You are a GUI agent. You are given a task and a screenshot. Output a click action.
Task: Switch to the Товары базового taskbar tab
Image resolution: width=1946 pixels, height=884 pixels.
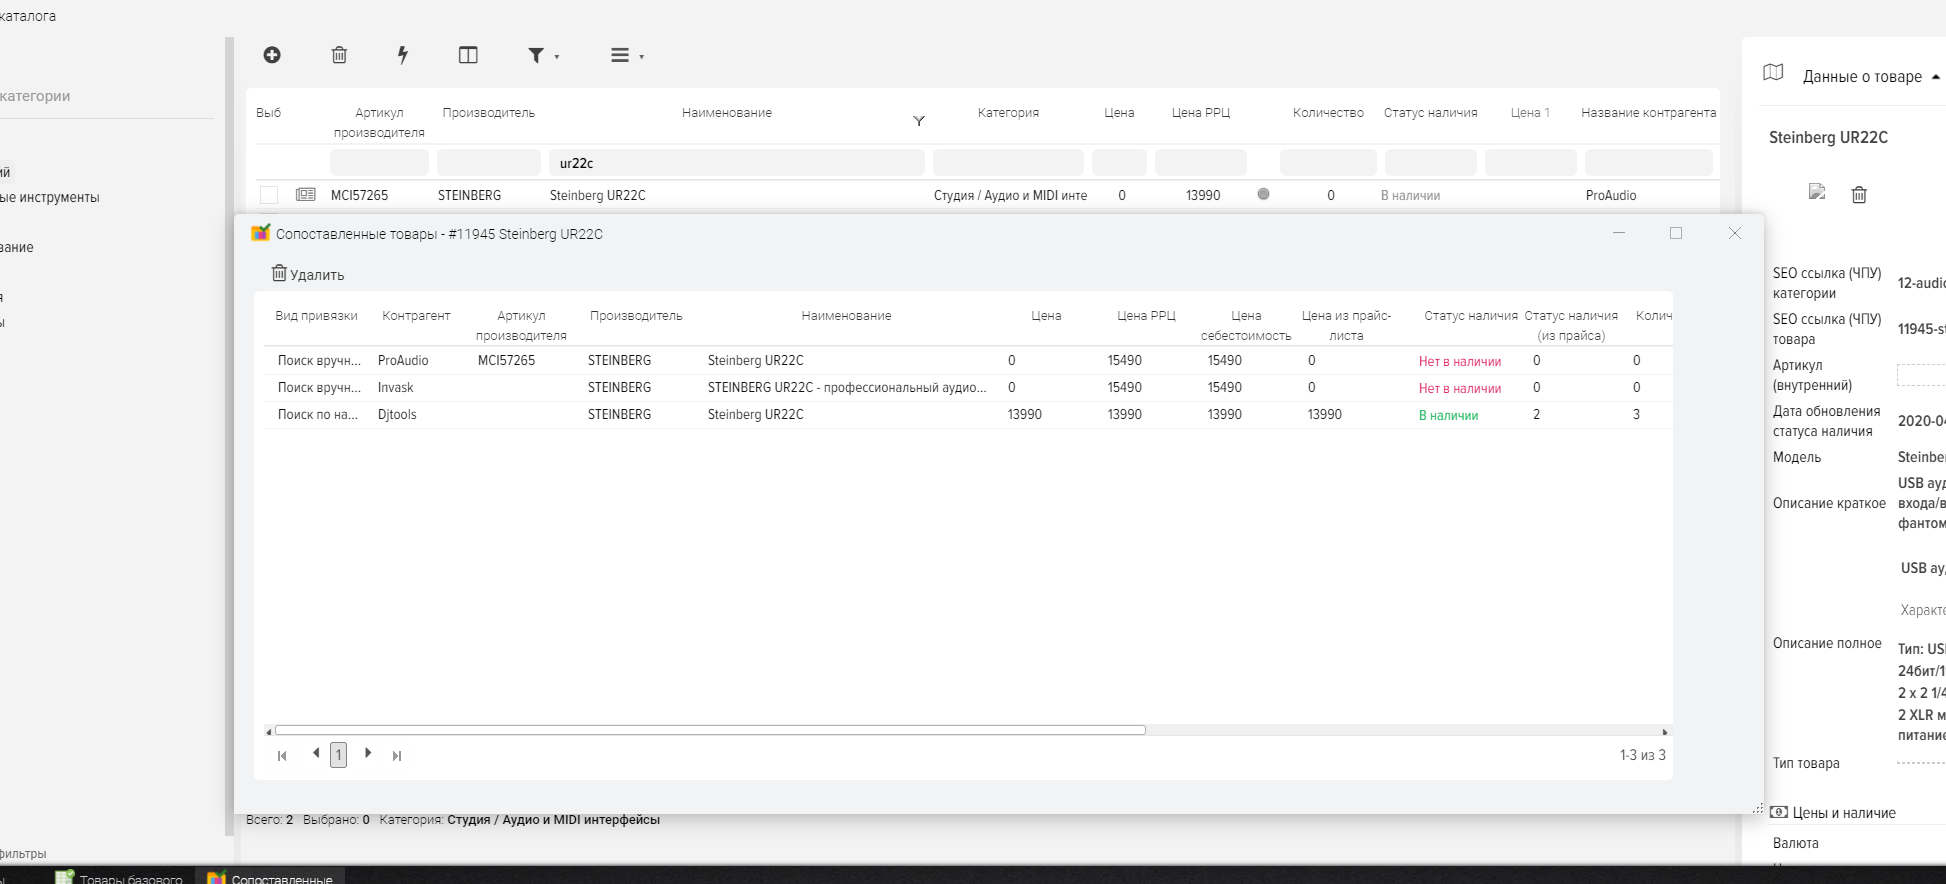click(x=120, y=877)
